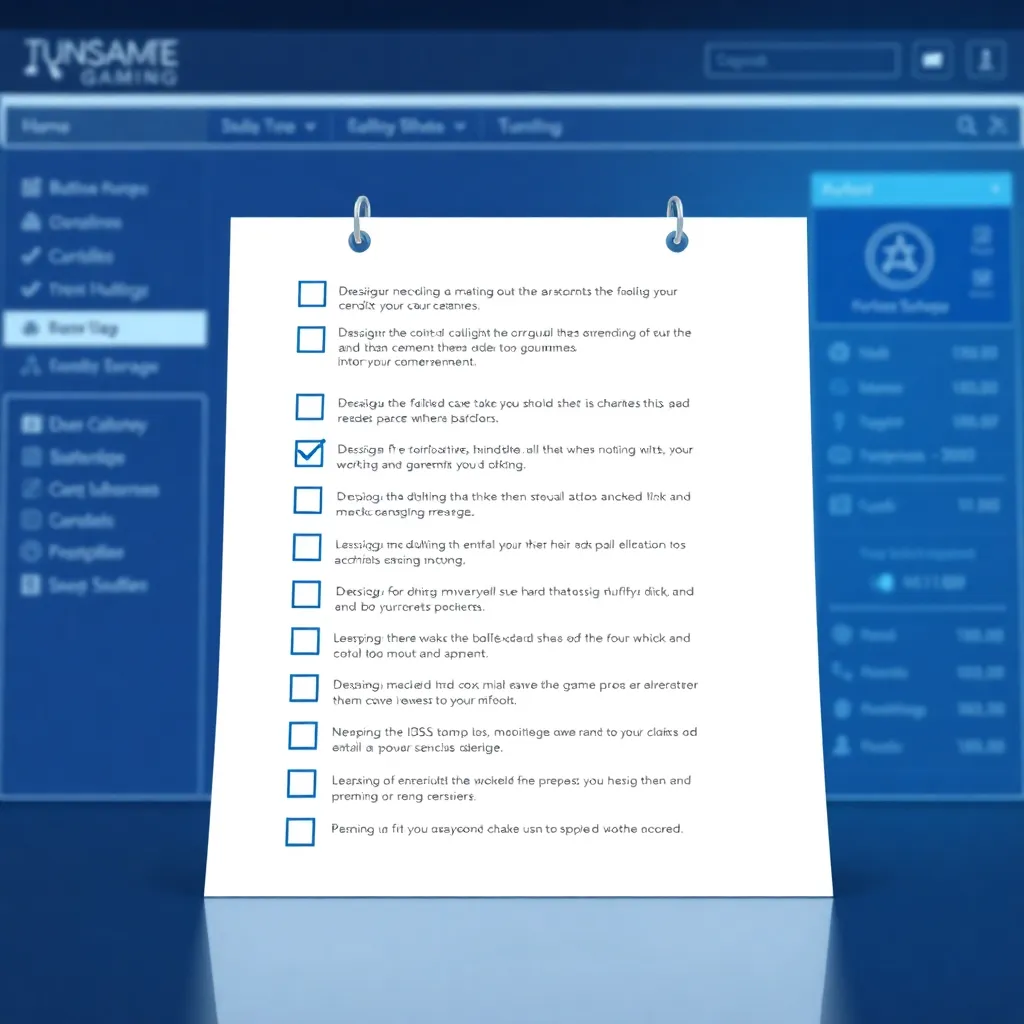Click the mail icon beside the search field

tap(932, 60)
